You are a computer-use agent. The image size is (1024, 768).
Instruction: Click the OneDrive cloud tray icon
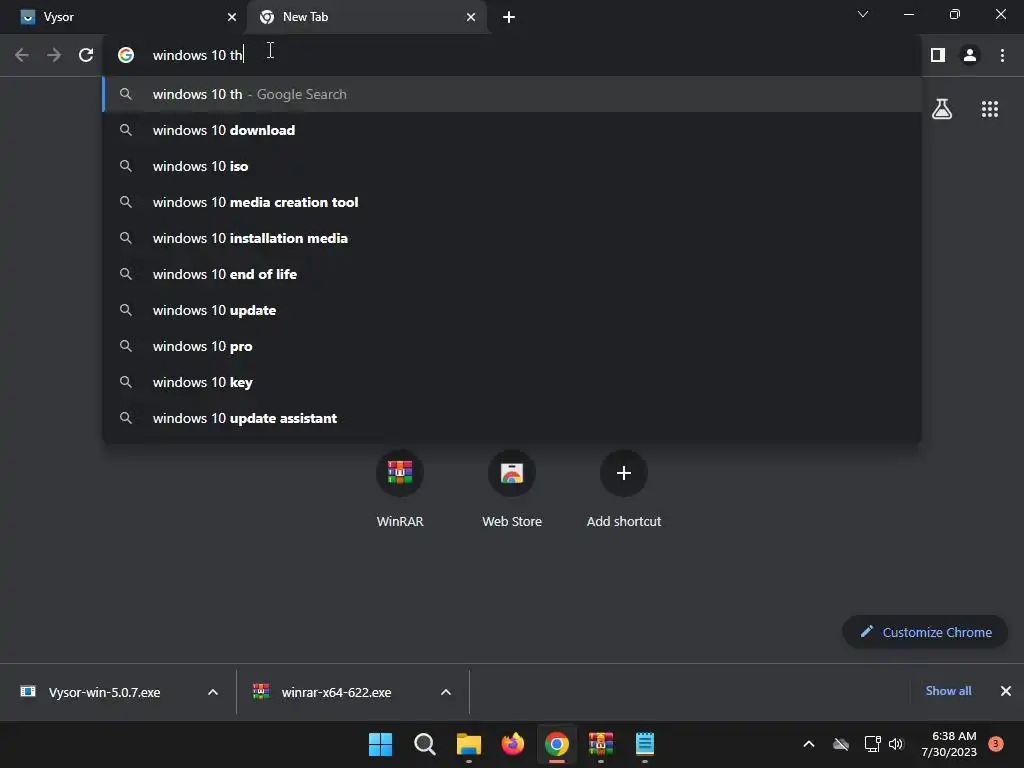click(841, 744)
